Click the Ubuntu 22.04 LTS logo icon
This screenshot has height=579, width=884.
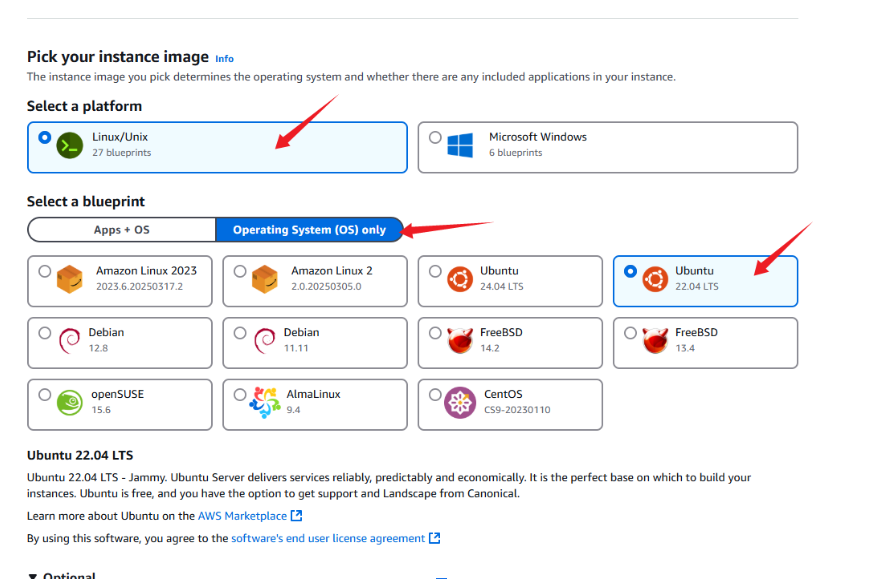click(x=655, y=279)
